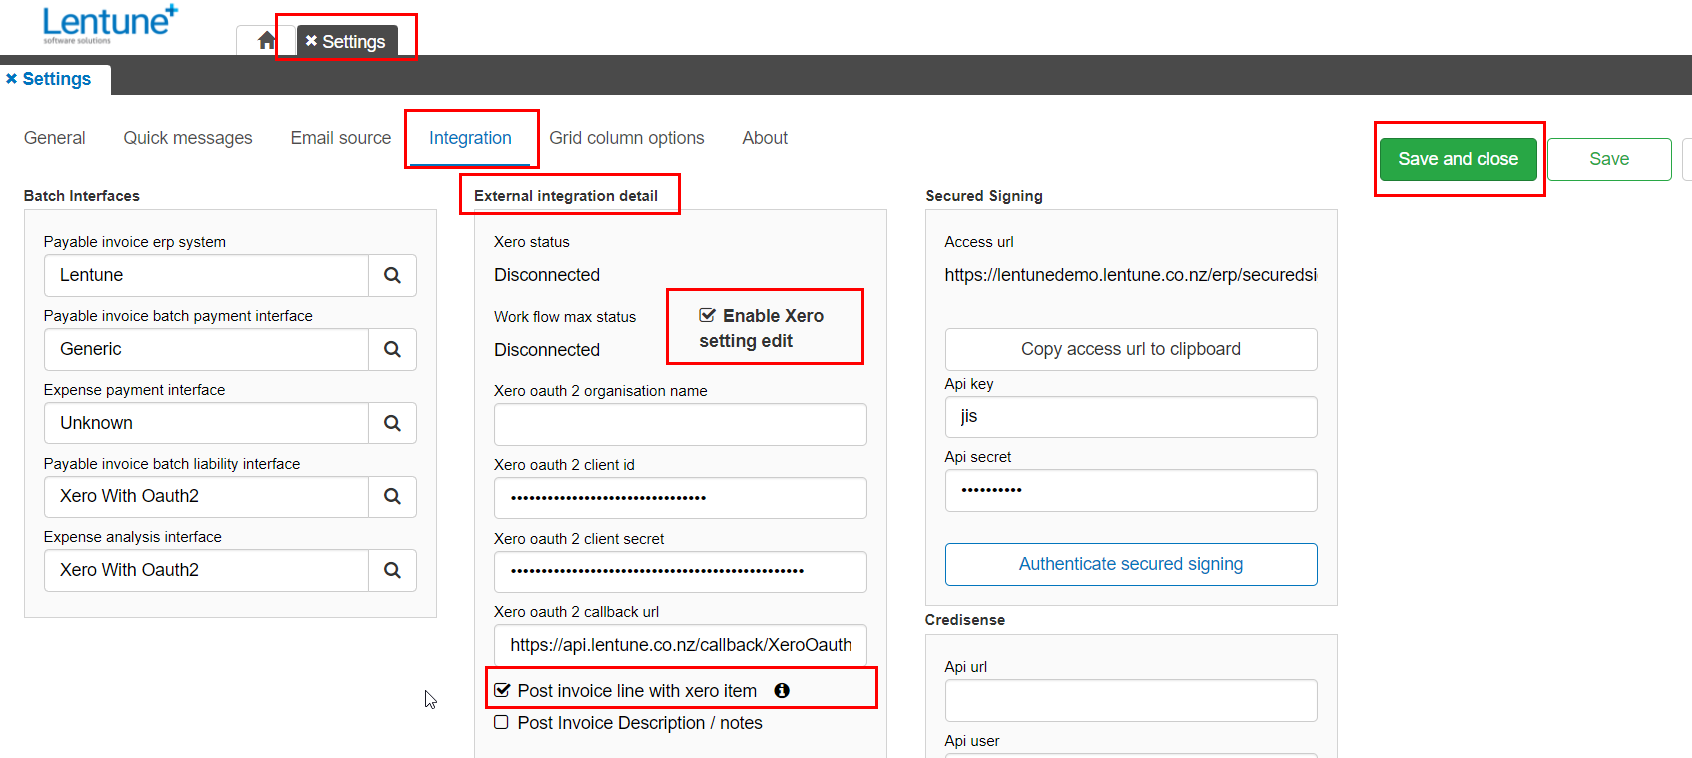Toggle Enable Xero setting edit checkbox
The image size is (1692, 758).
pyautogui.click(x=707, y=315)
